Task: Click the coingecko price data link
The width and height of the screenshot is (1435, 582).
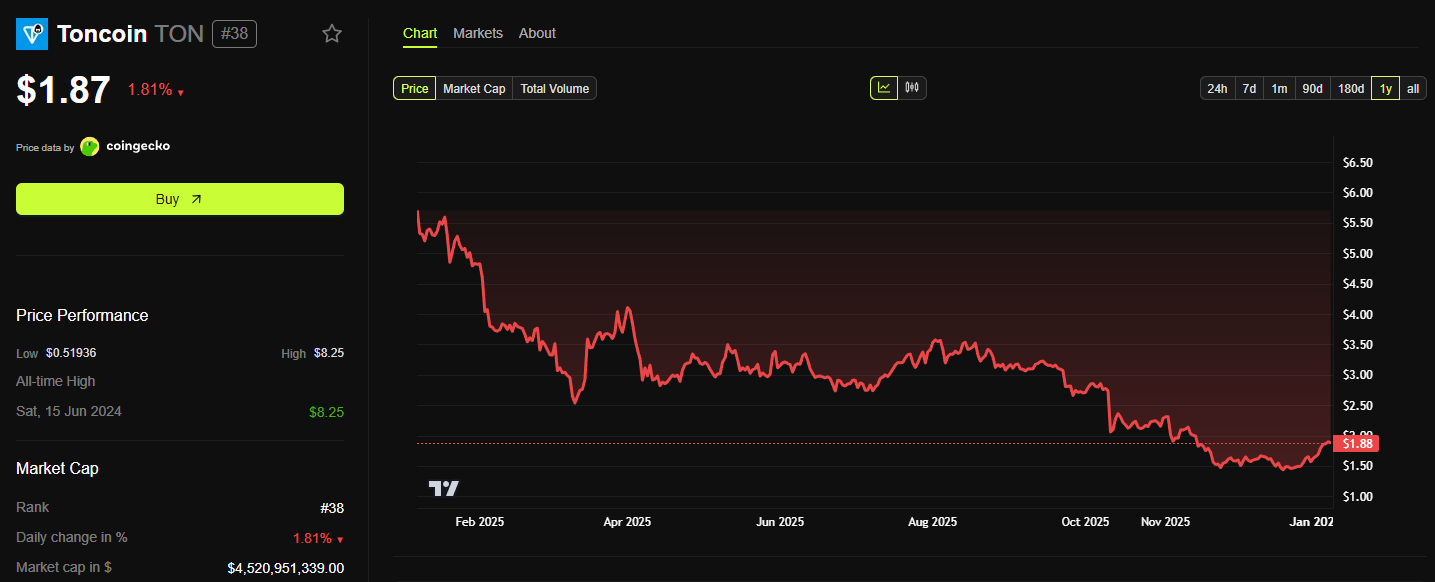Action: click(138, 146)
